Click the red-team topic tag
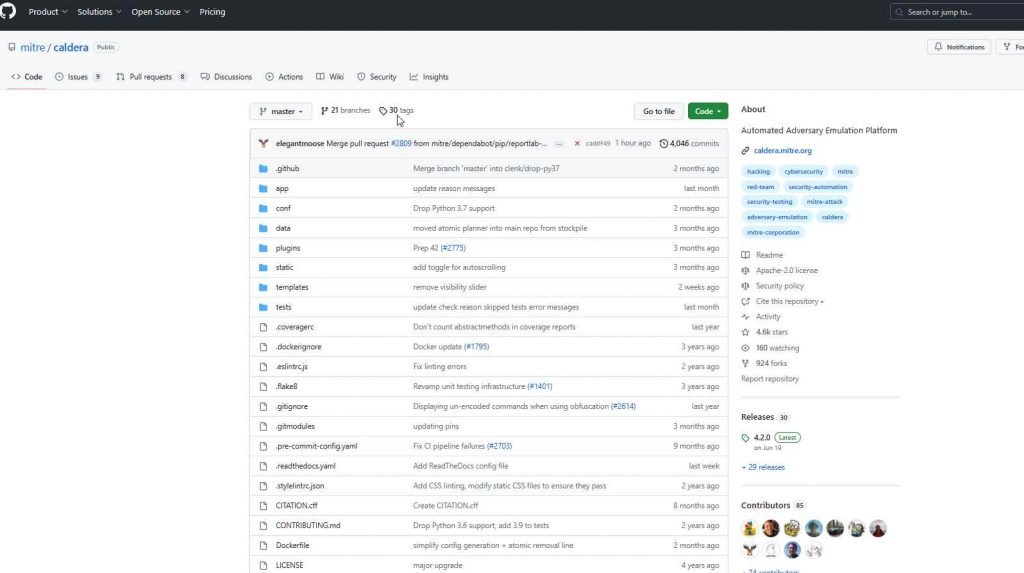The width and height of the screenshot is (1024, 573). (760, 187)
